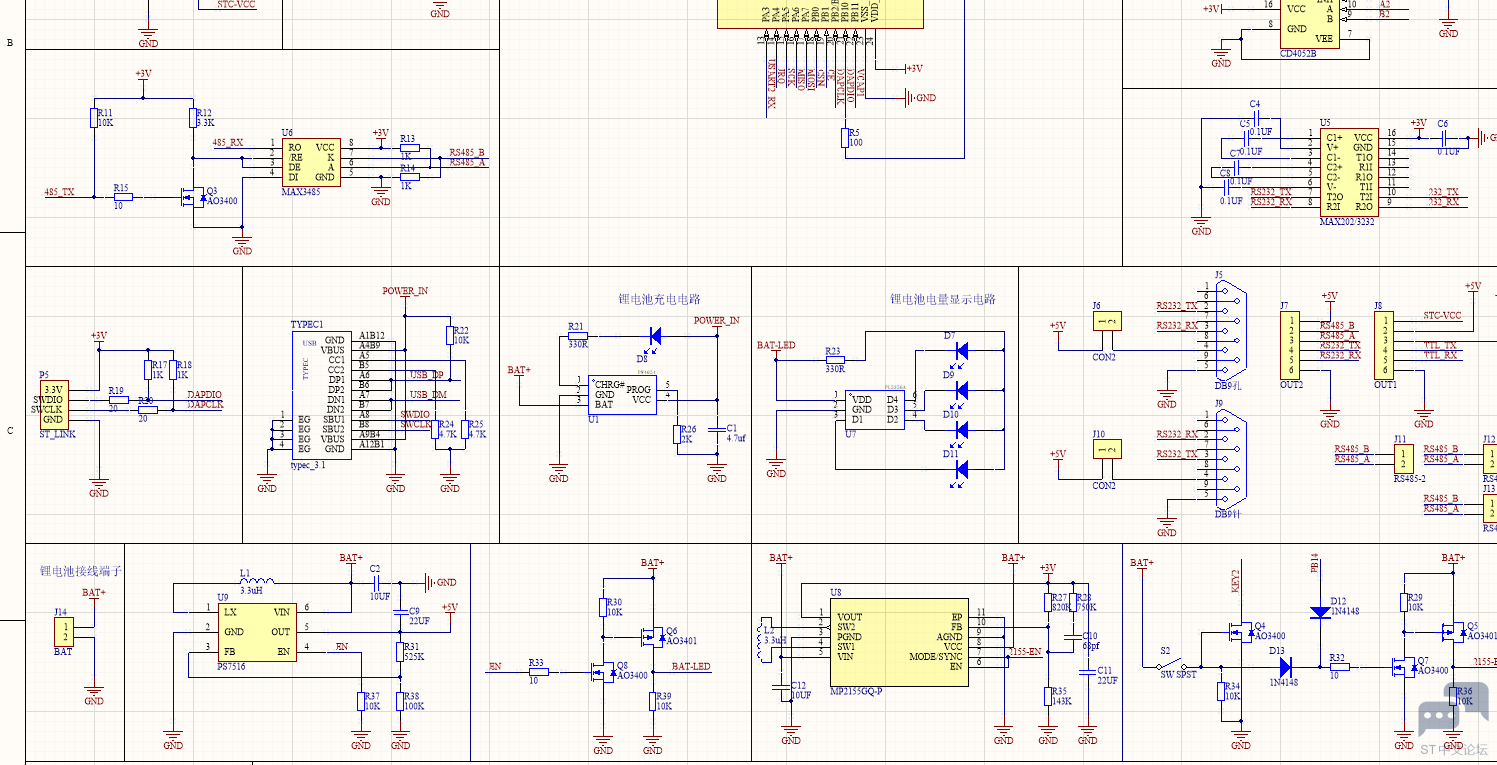Click the STC-VCC label at header J8
Viewport: 1497px width, 765px height.
pyautogui.click(x=1442, y=316)
